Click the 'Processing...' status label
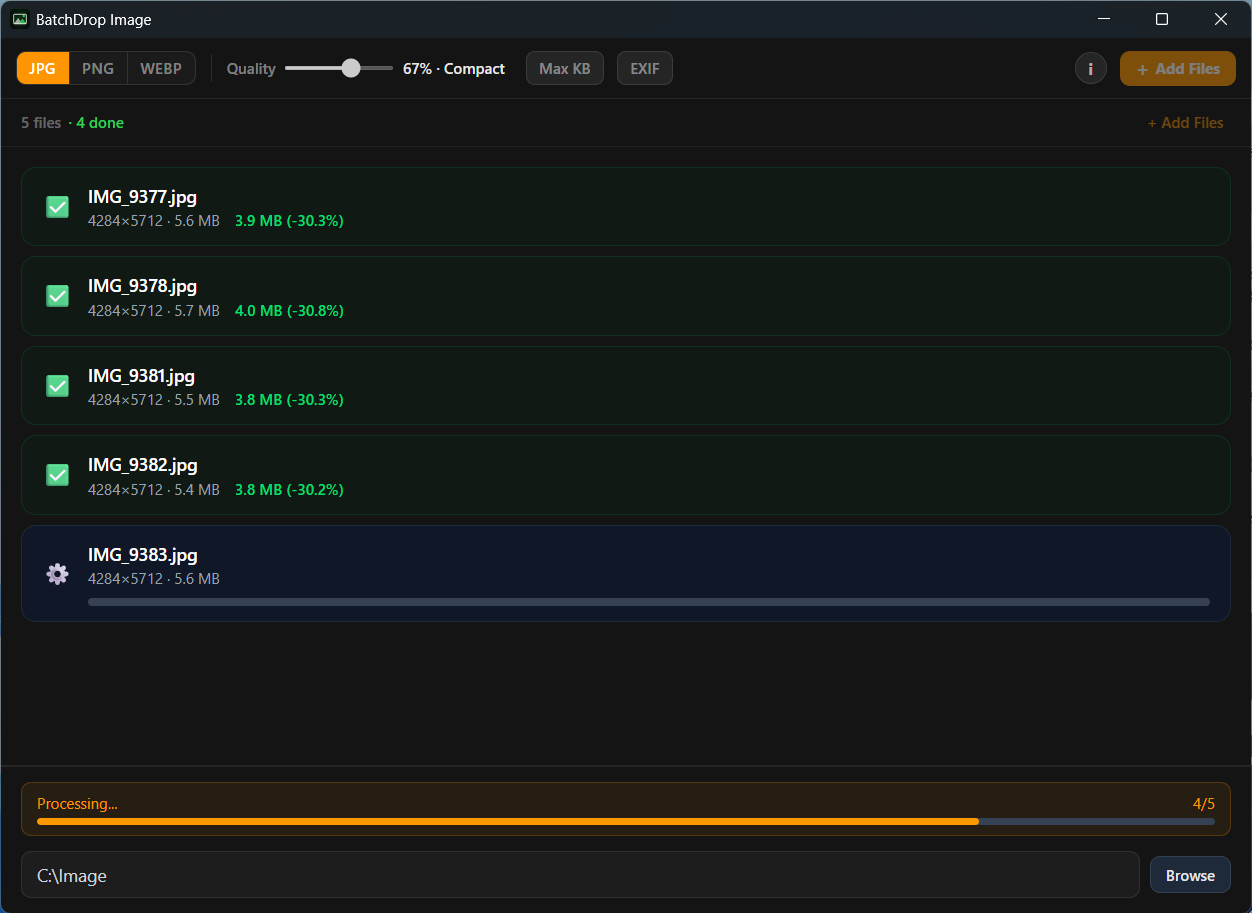 pos(77,804)
